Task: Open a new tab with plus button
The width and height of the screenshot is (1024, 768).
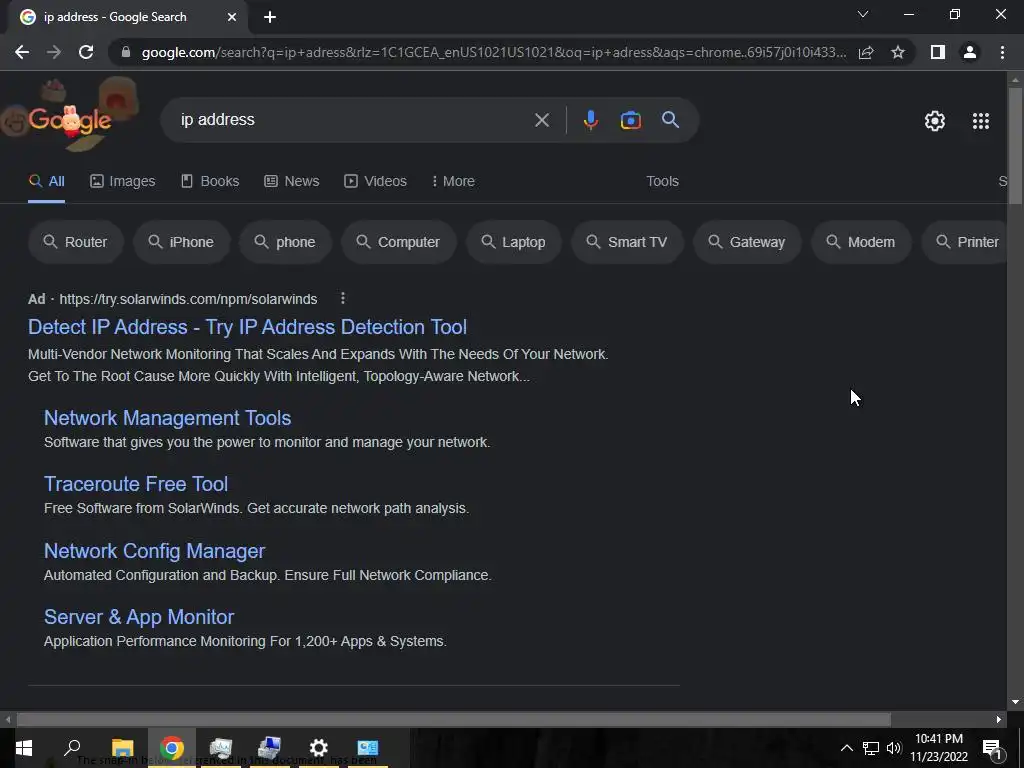Action: point(270,17)
